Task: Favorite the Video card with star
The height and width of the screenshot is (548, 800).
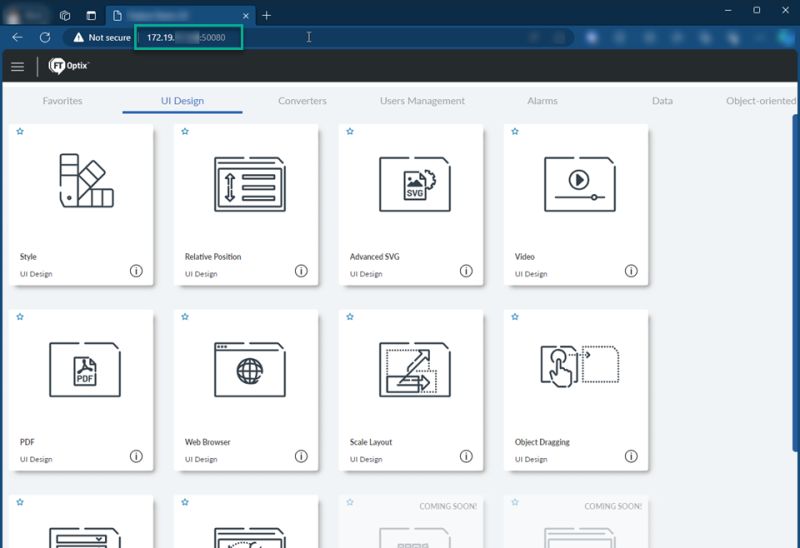Action: click(515, 131)
